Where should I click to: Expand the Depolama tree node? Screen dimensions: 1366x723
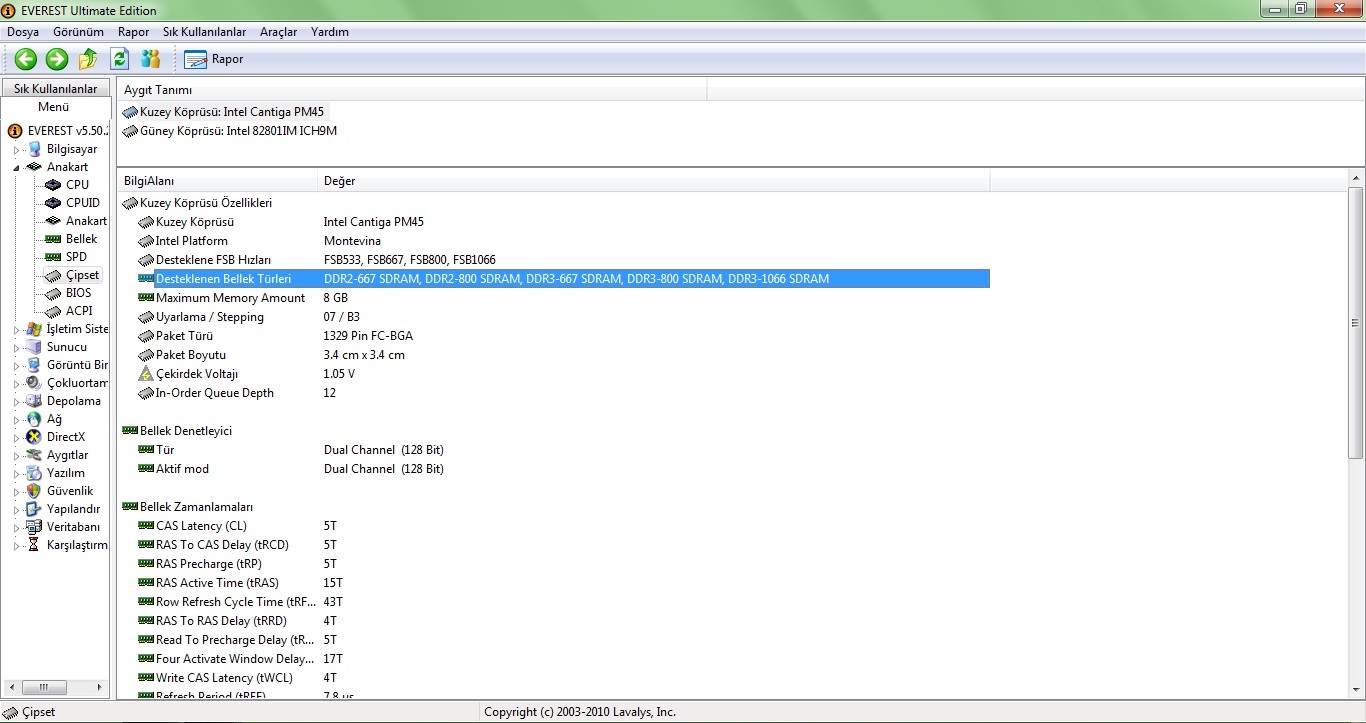click(x=17, y=401)
